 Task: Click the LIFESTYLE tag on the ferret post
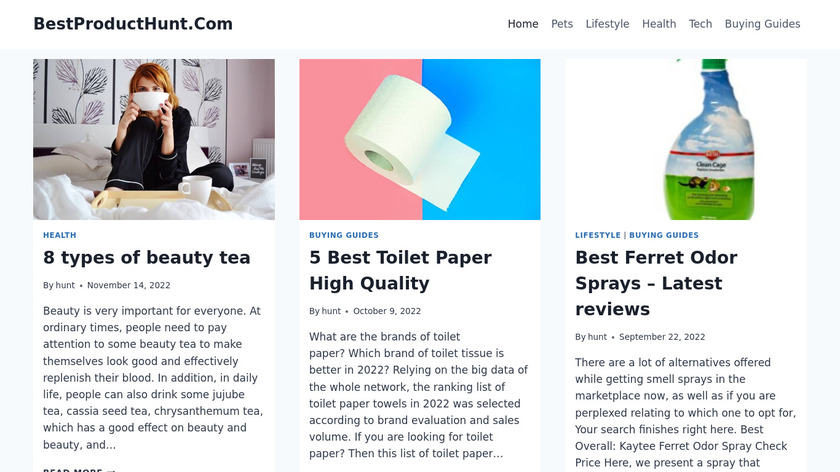coord(598,235)
